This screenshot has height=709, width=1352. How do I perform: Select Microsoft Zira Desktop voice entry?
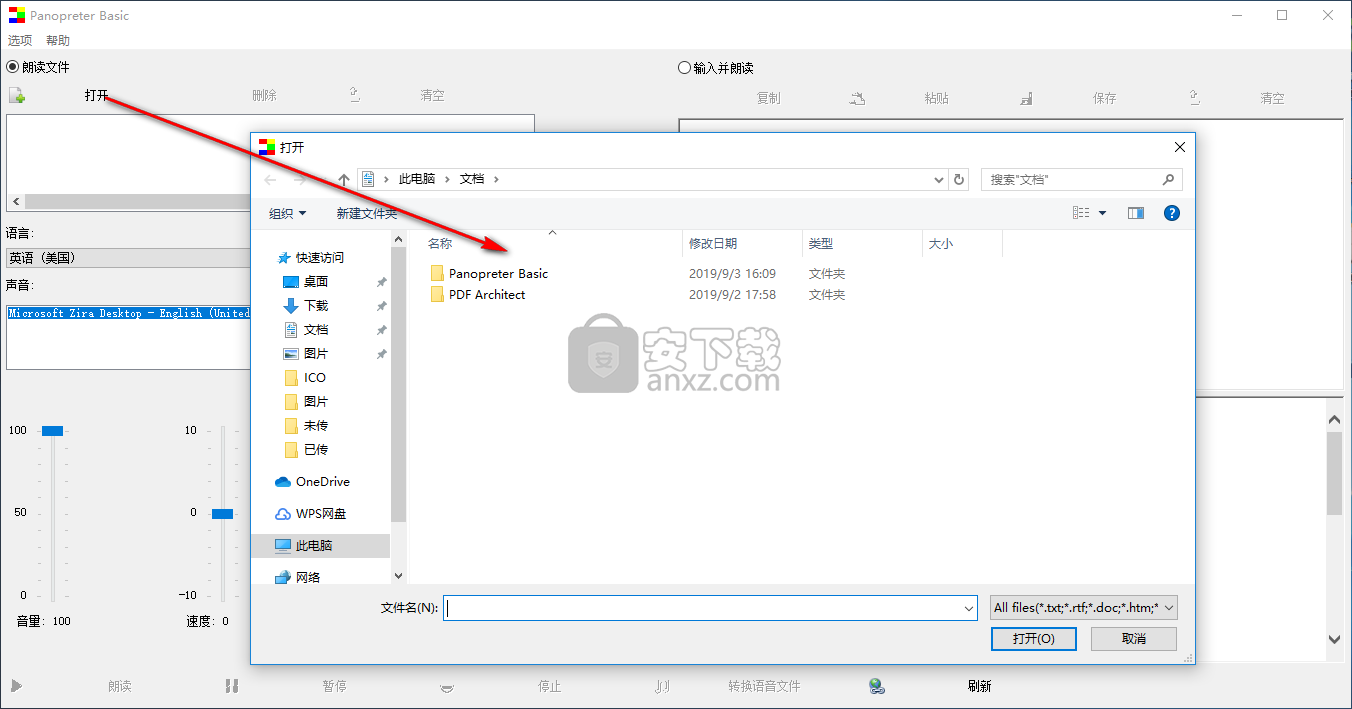point(130,313)
